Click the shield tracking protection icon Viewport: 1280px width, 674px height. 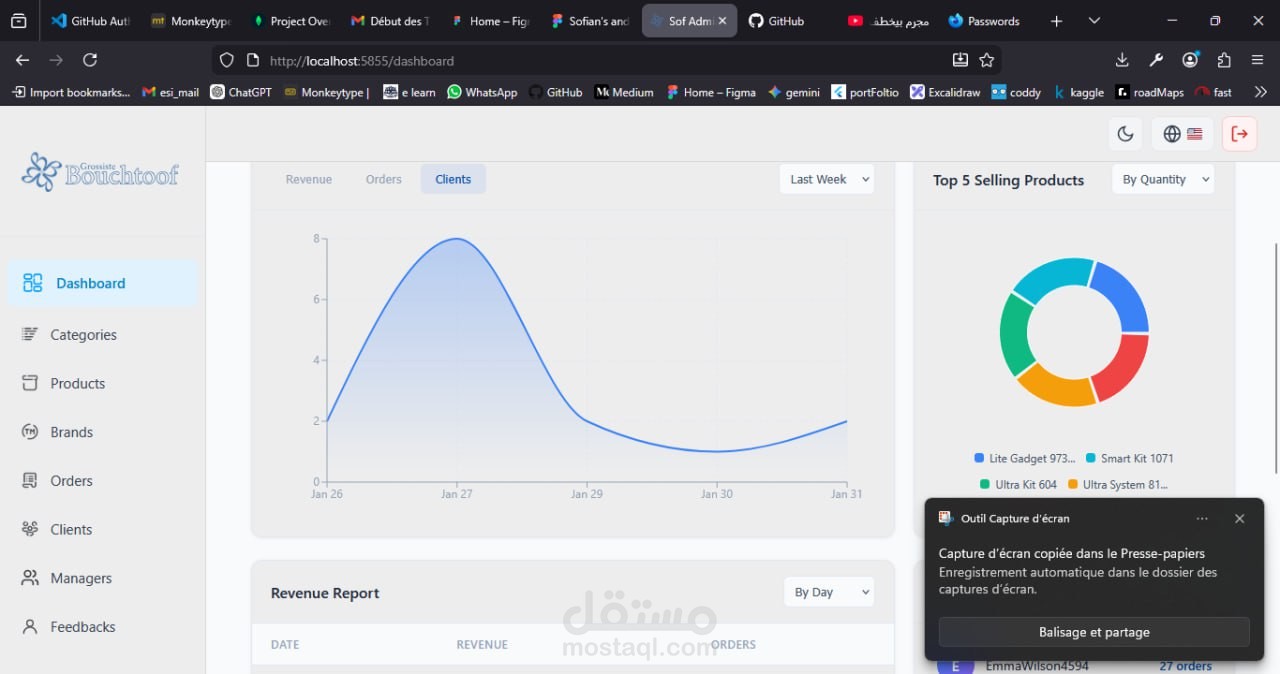227,60
